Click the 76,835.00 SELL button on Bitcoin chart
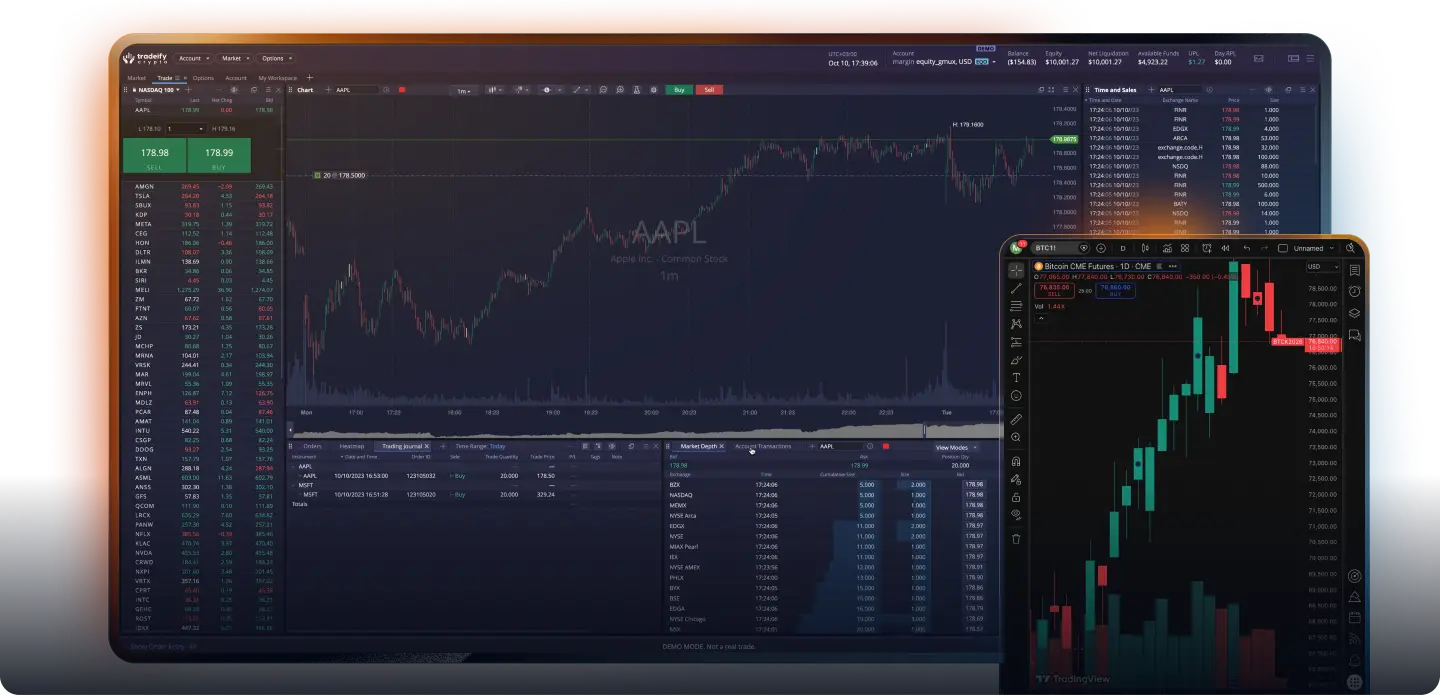1440x695 pixels. 1054,291
